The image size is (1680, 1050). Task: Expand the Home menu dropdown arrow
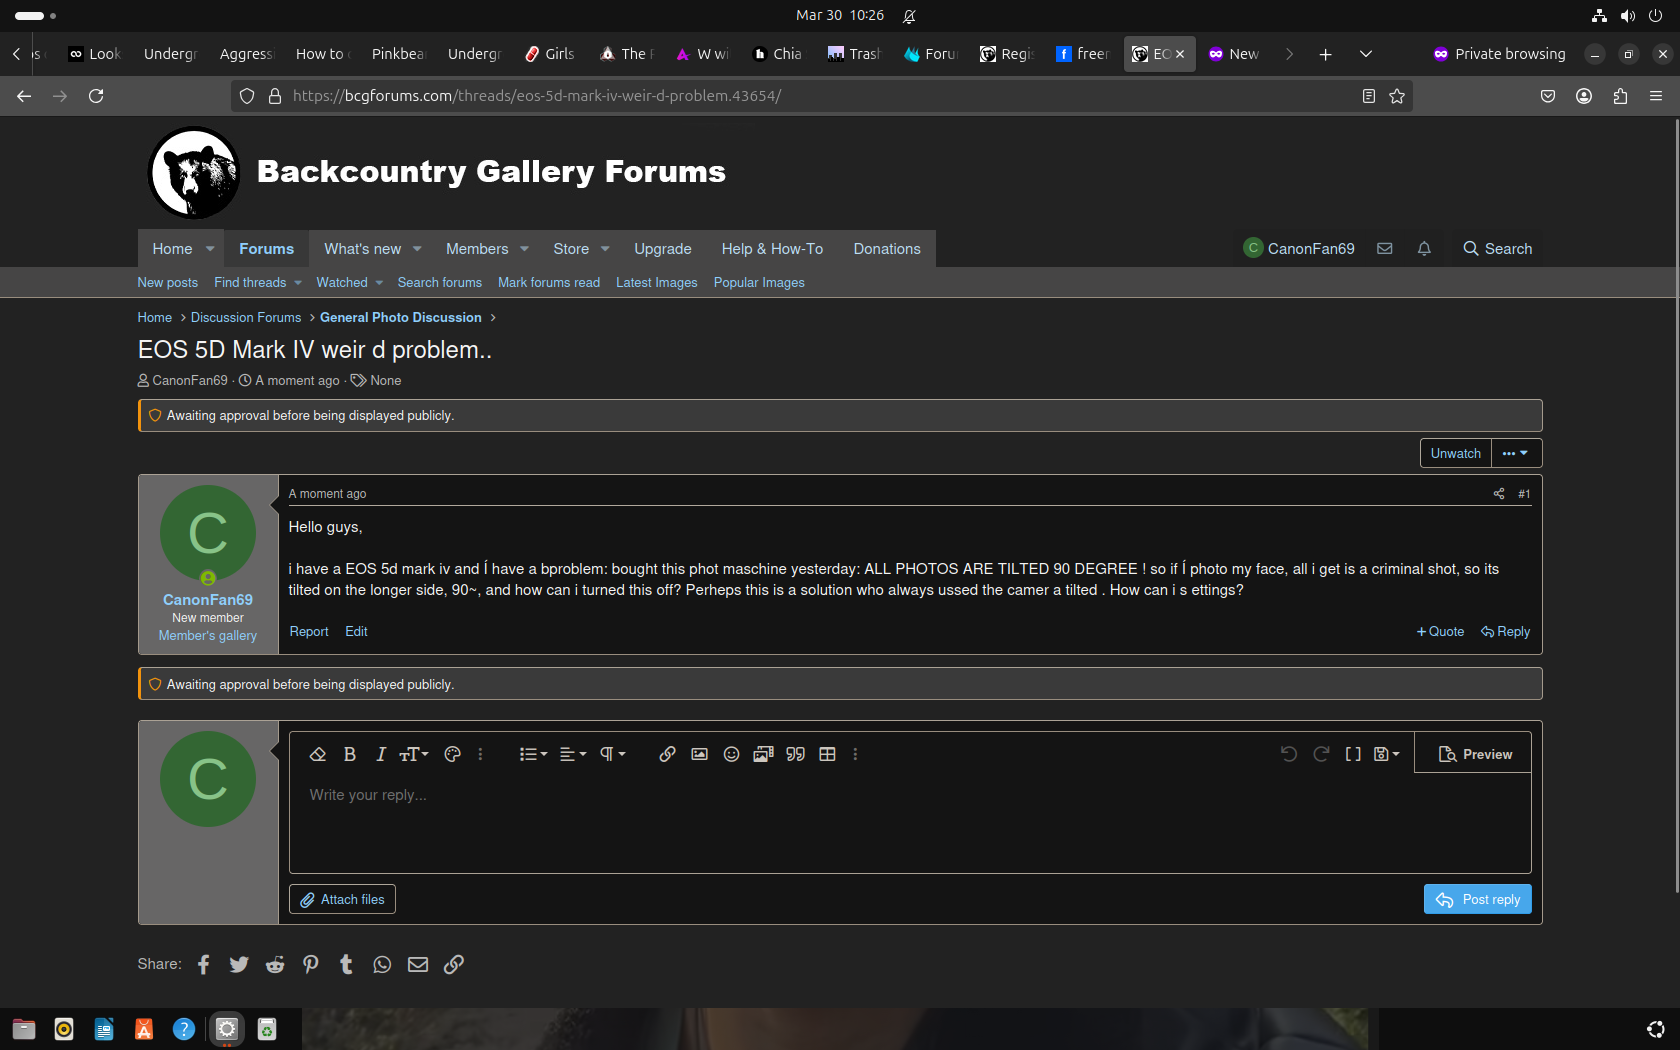pos(210,249)
